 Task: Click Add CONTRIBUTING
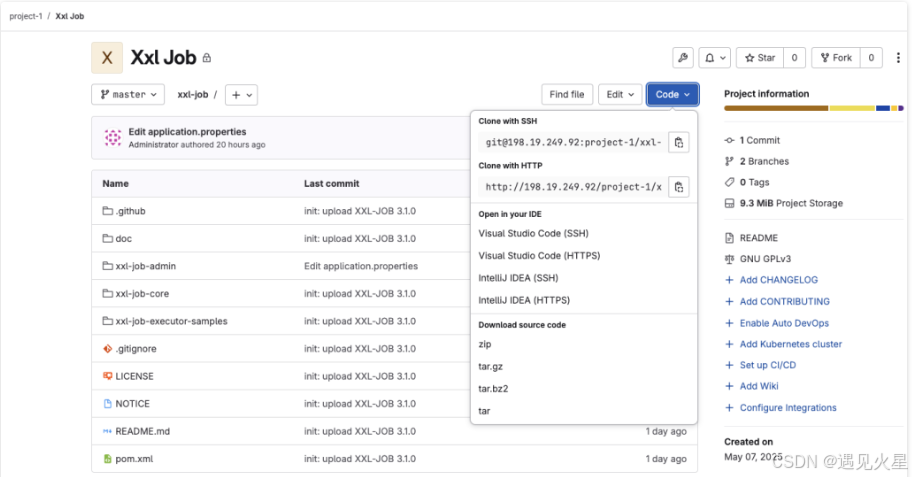coord(785,301)
